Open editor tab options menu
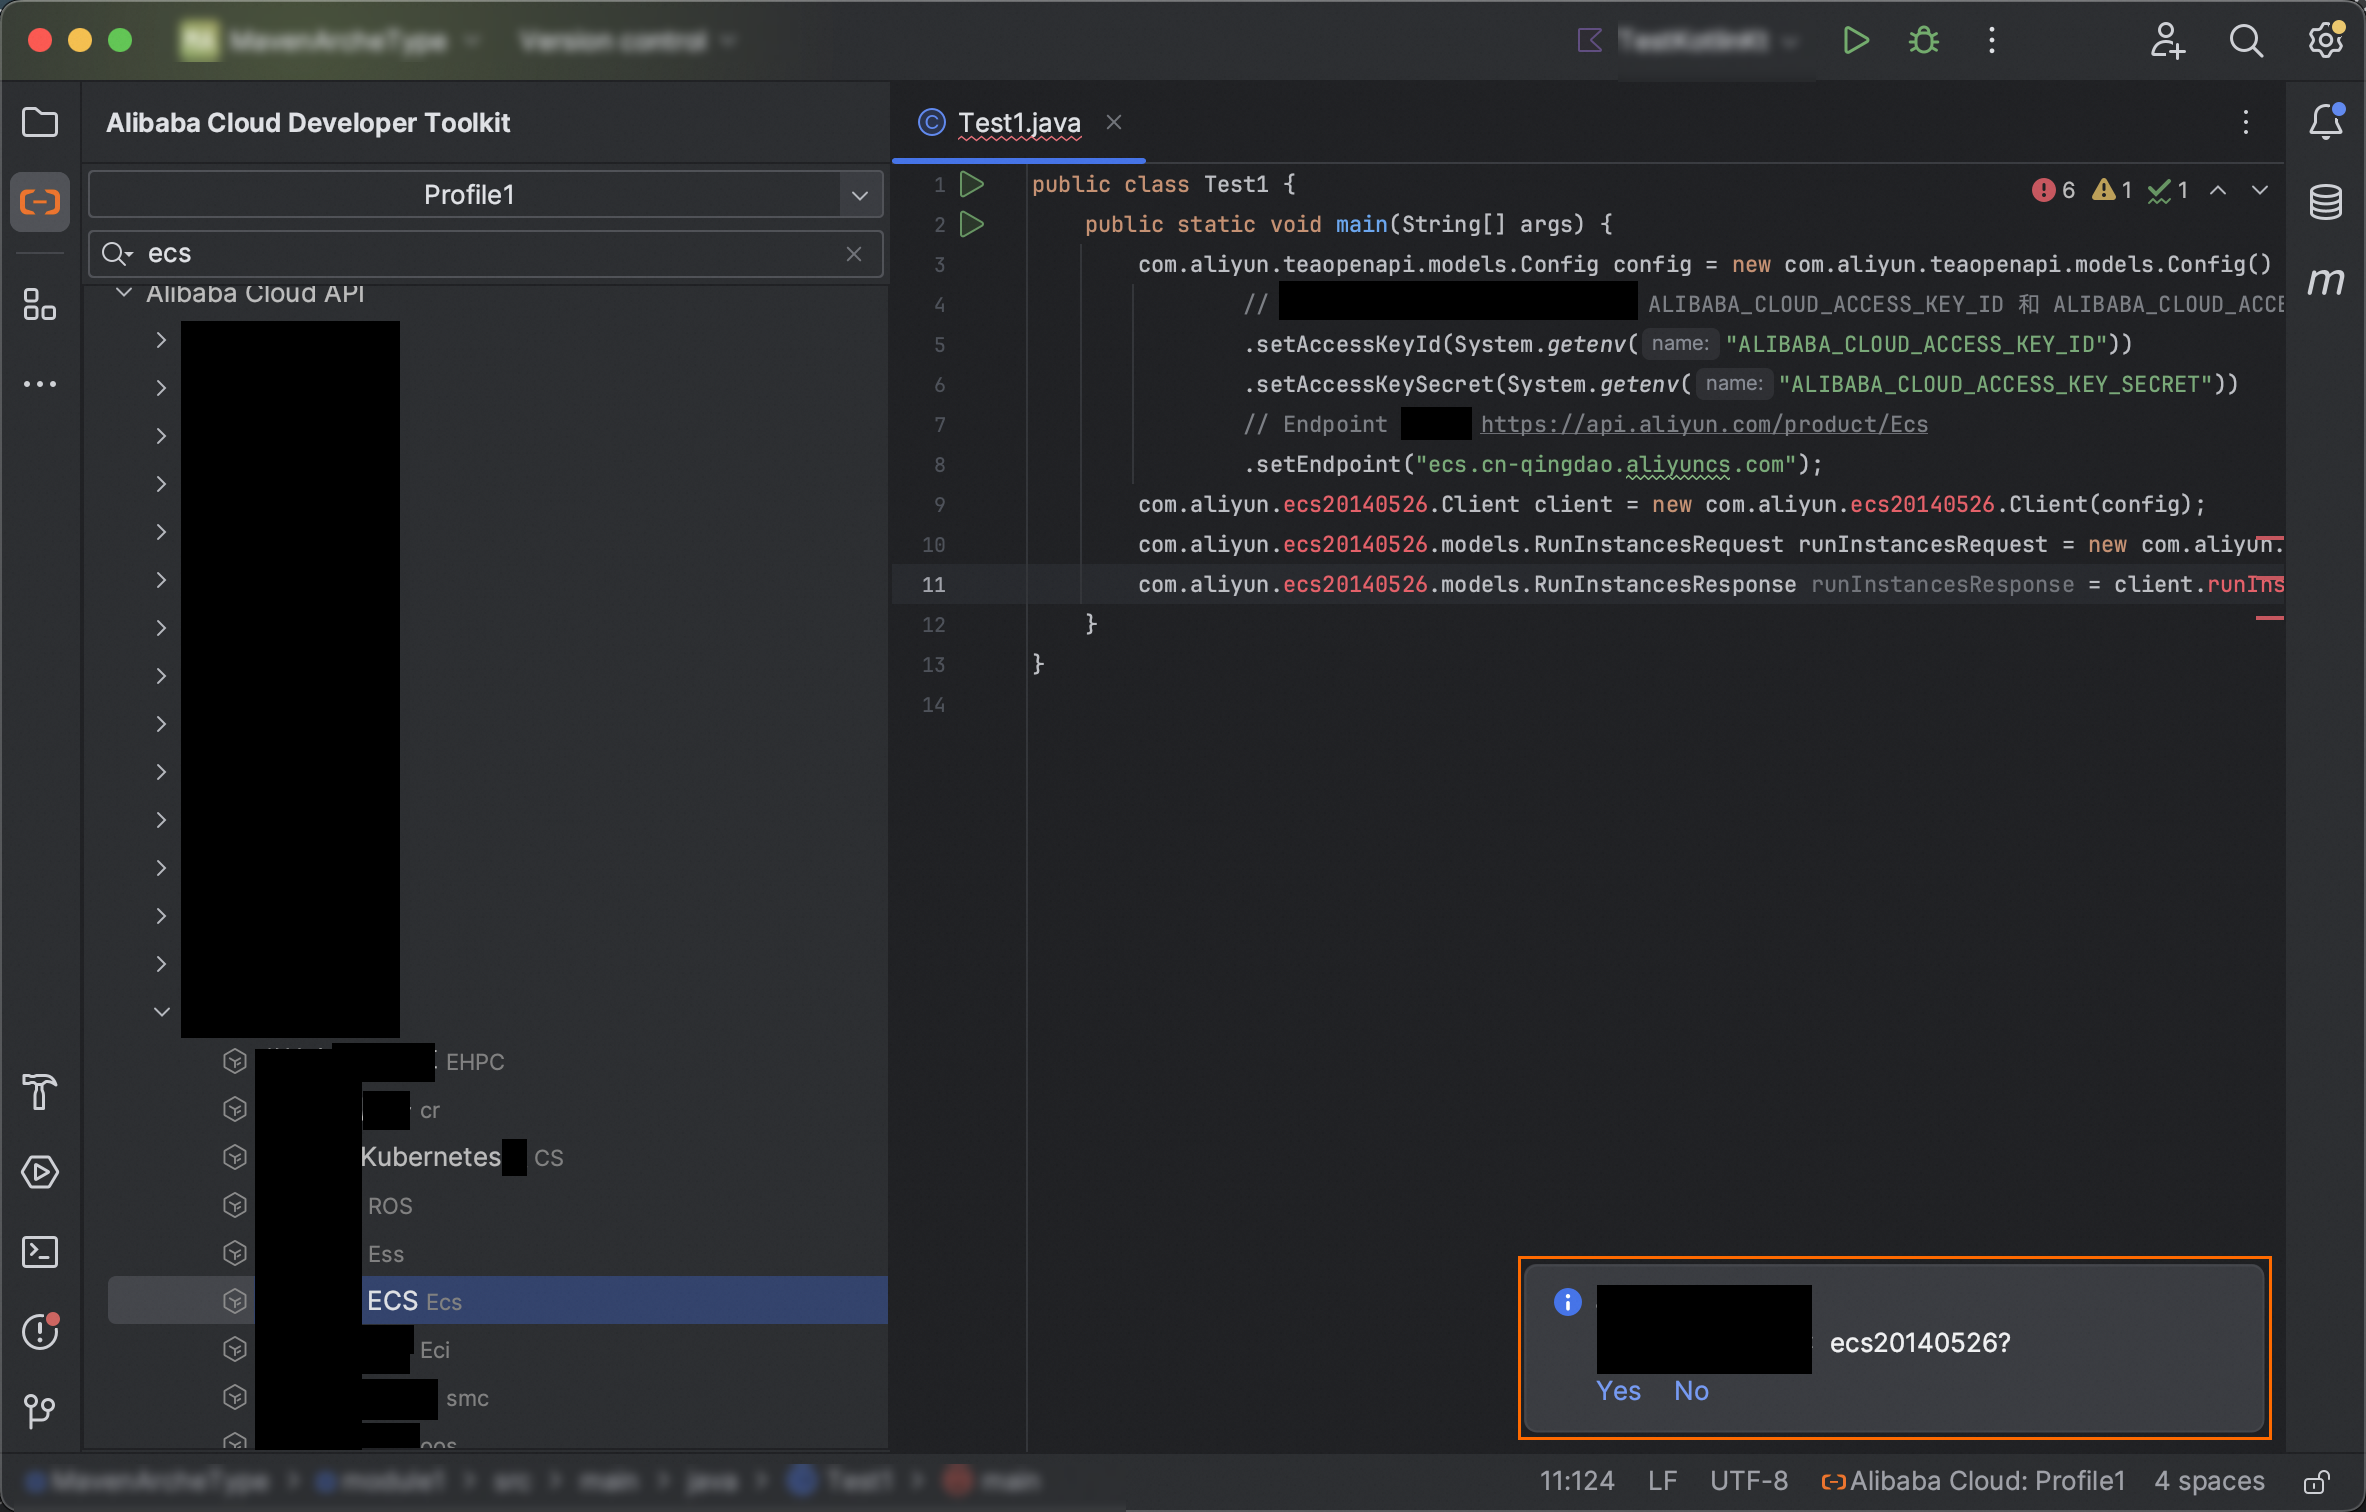 [2246, 122]
